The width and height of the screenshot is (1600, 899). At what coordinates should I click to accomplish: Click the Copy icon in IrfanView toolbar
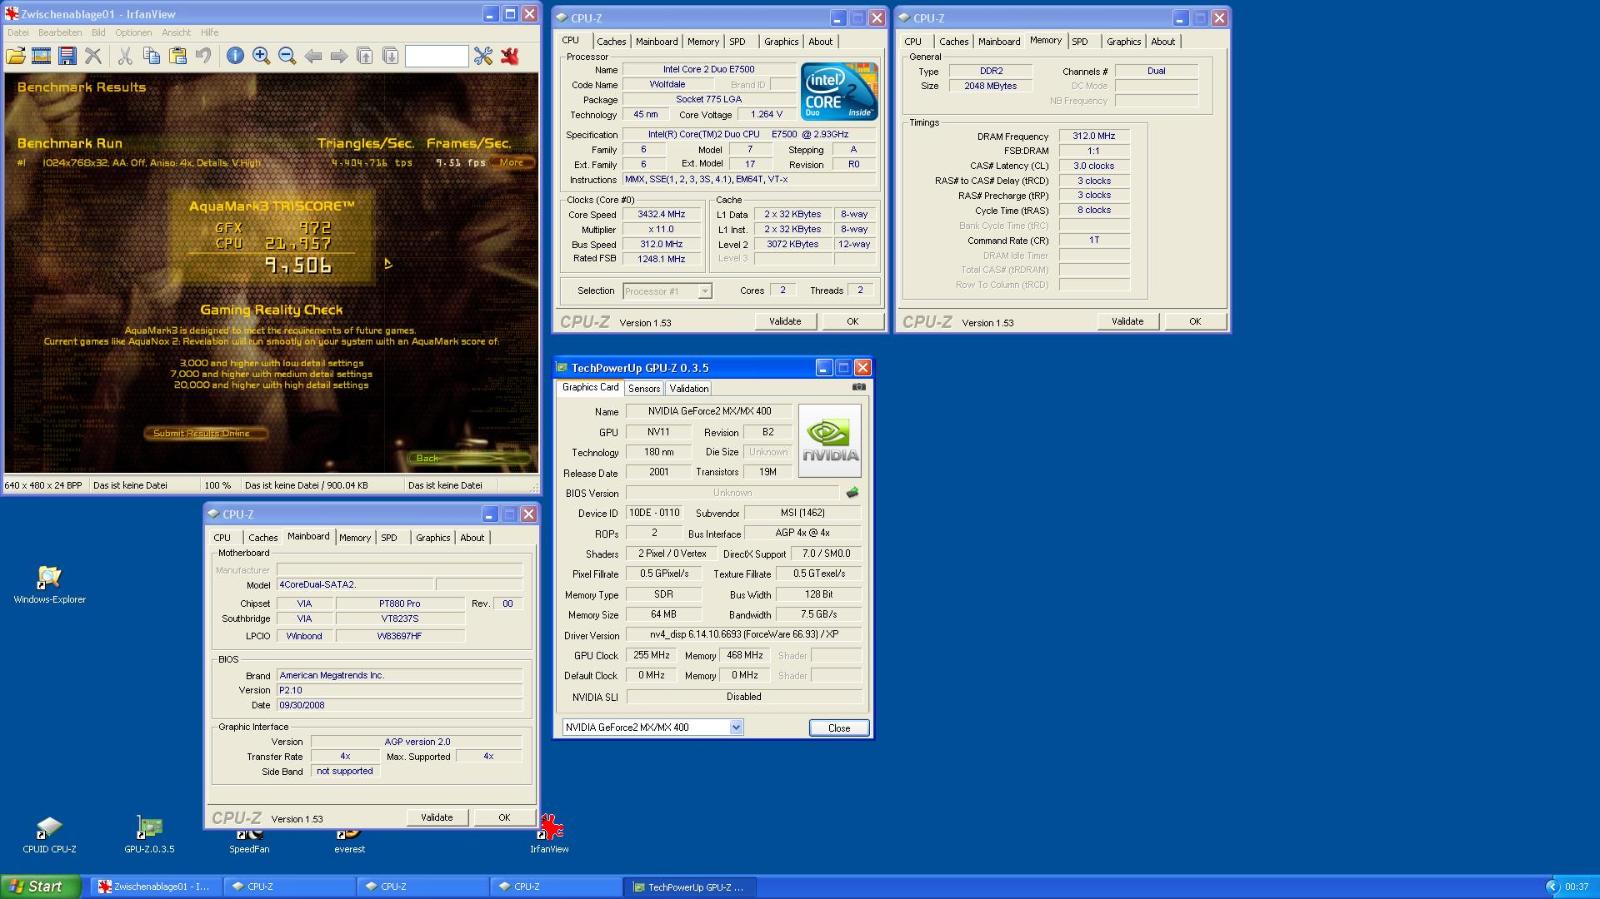(151, 56)
